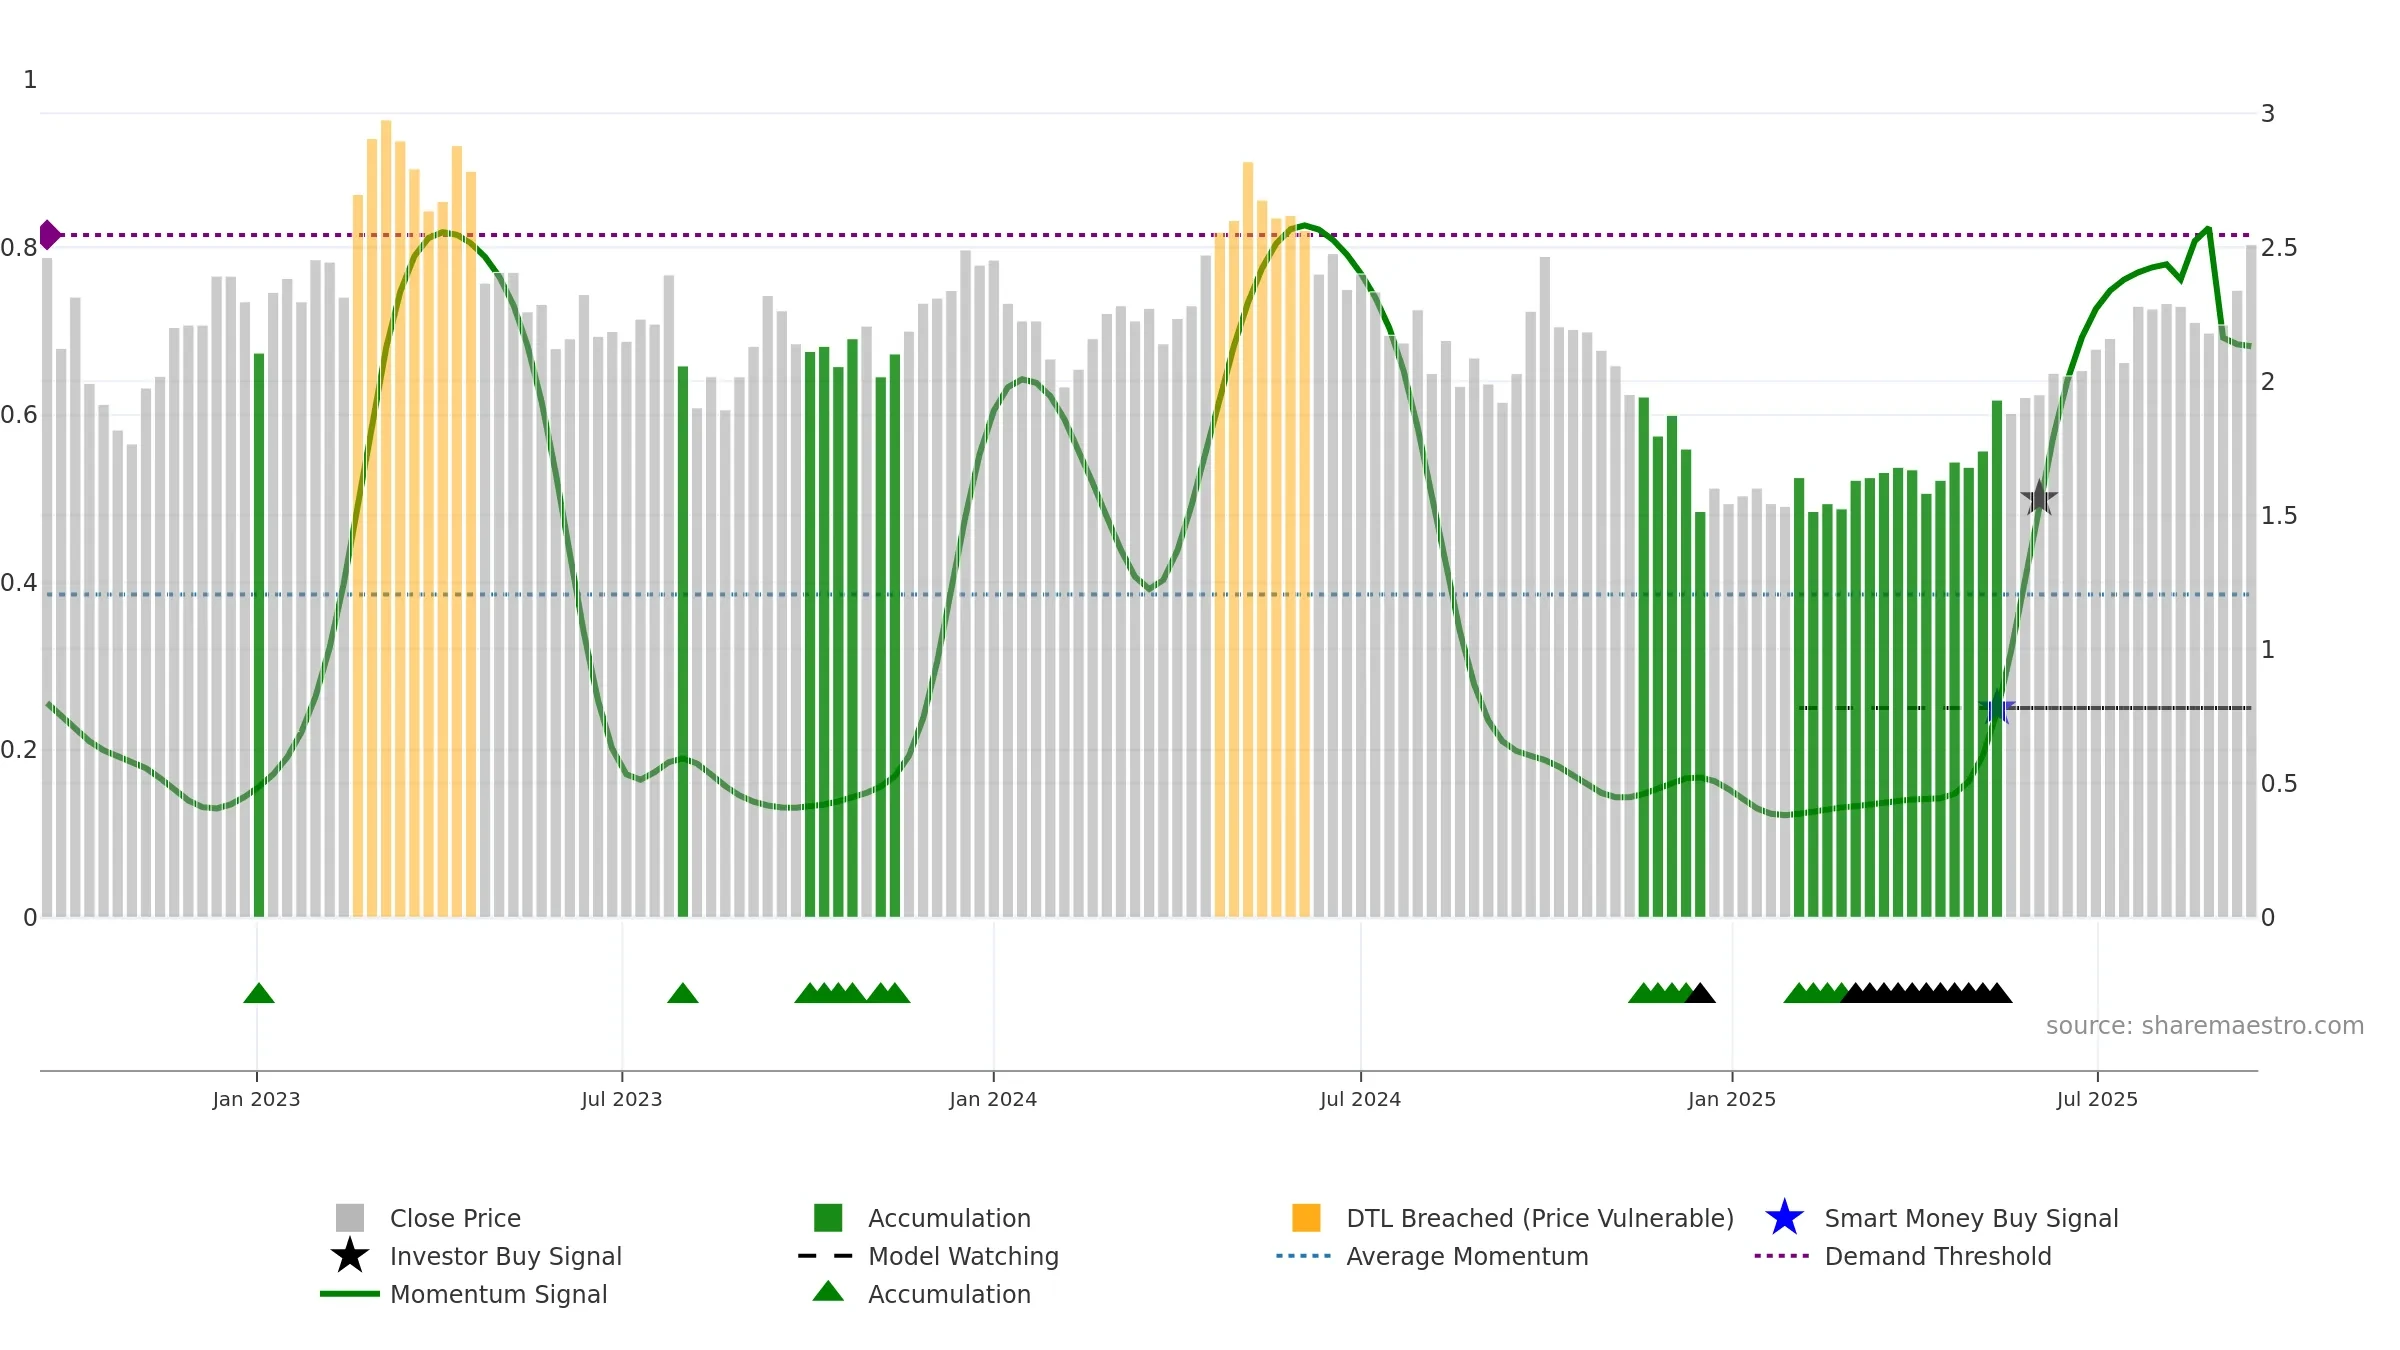Click the sharemaestro.com source text
The image size is (2400, 1350).
pos(2205,1026)
